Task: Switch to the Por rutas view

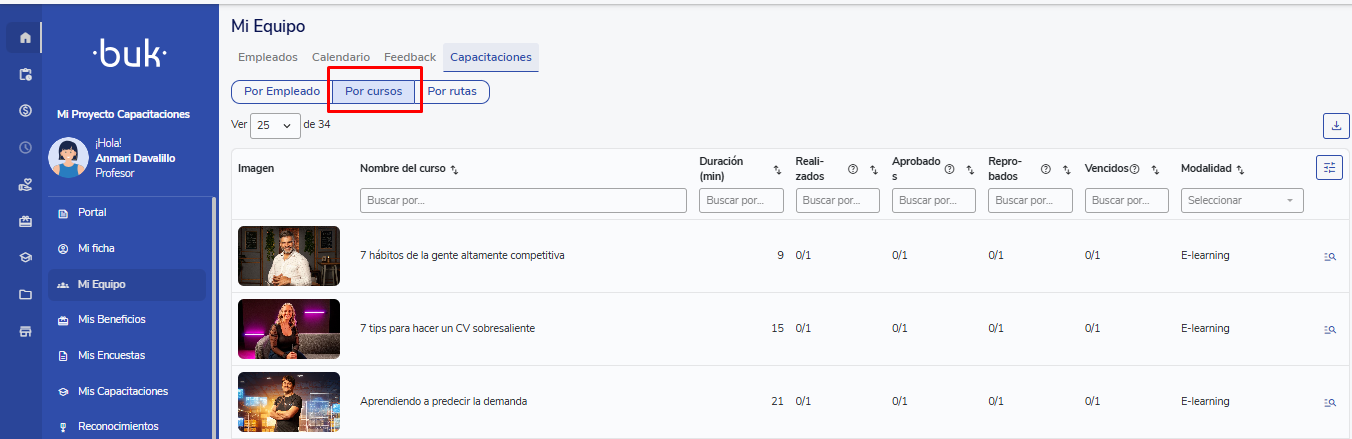Action: pos(452,92)
